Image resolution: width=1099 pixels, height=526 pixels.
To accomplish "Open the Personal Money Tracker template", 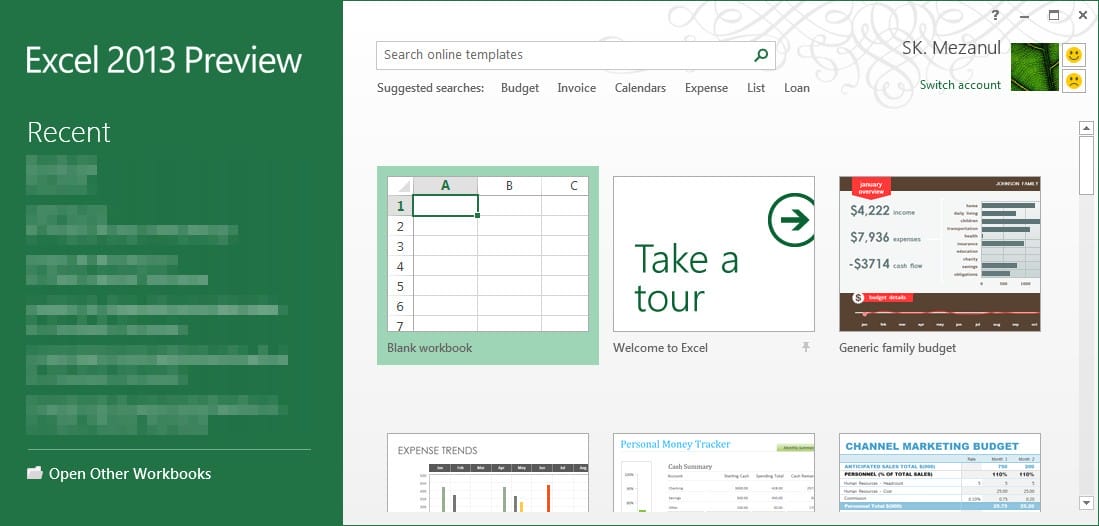I will point(714,473).
